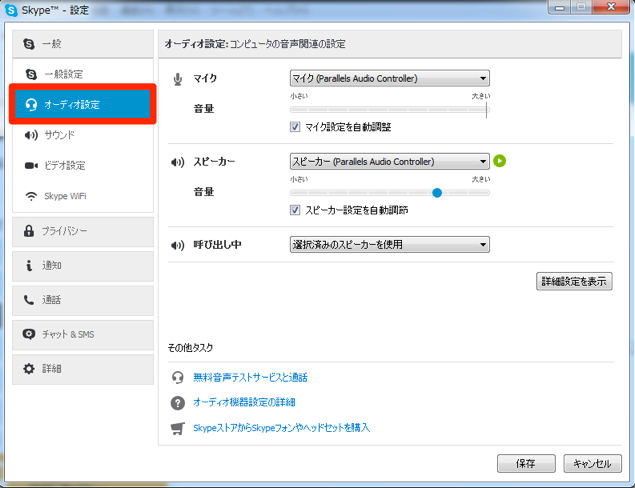
Task: Click the オーディオ設定 header title text
Action: (x=196, y=44)
